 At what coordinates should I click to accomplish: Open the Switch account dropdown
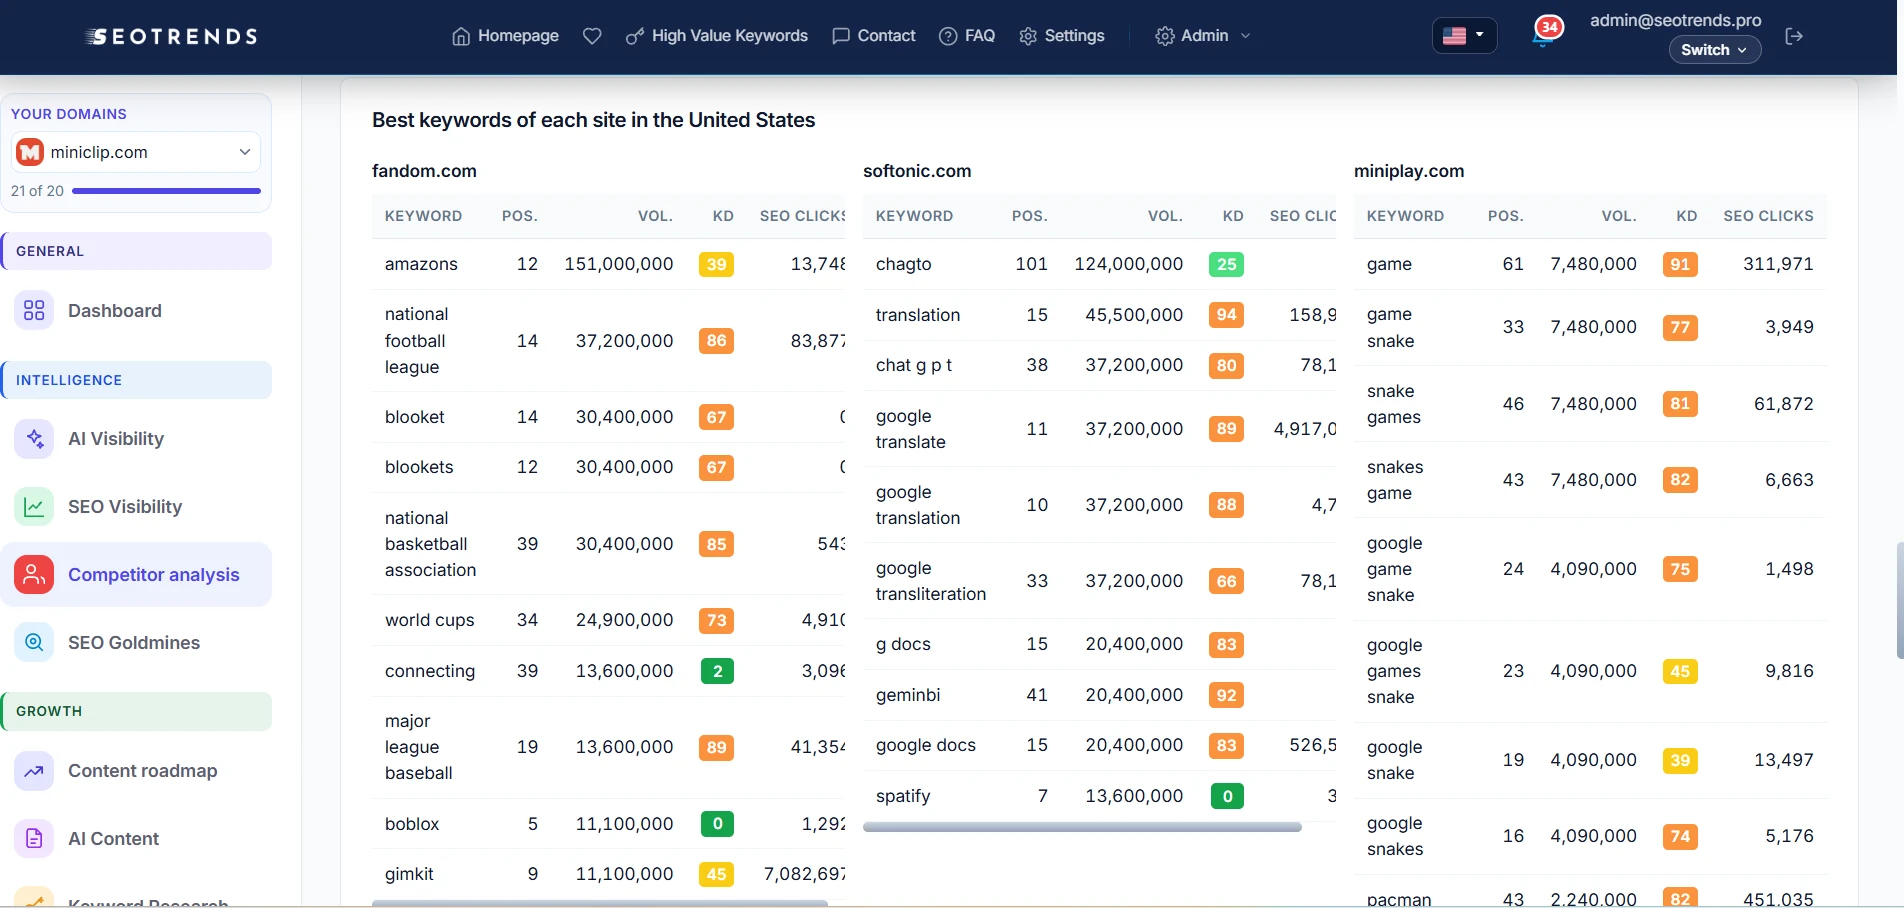(x=1714, y=50)
